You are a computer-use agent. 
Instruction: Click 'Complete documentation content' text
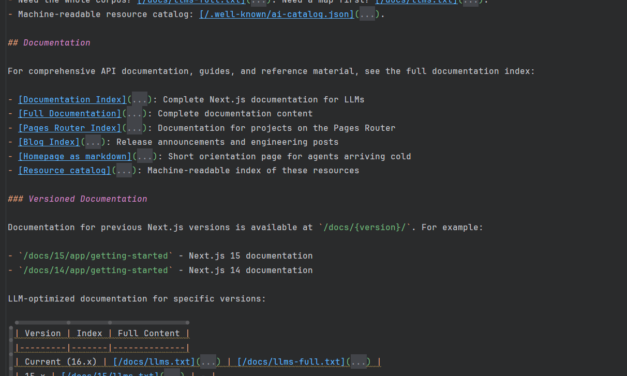coord(235,114)
